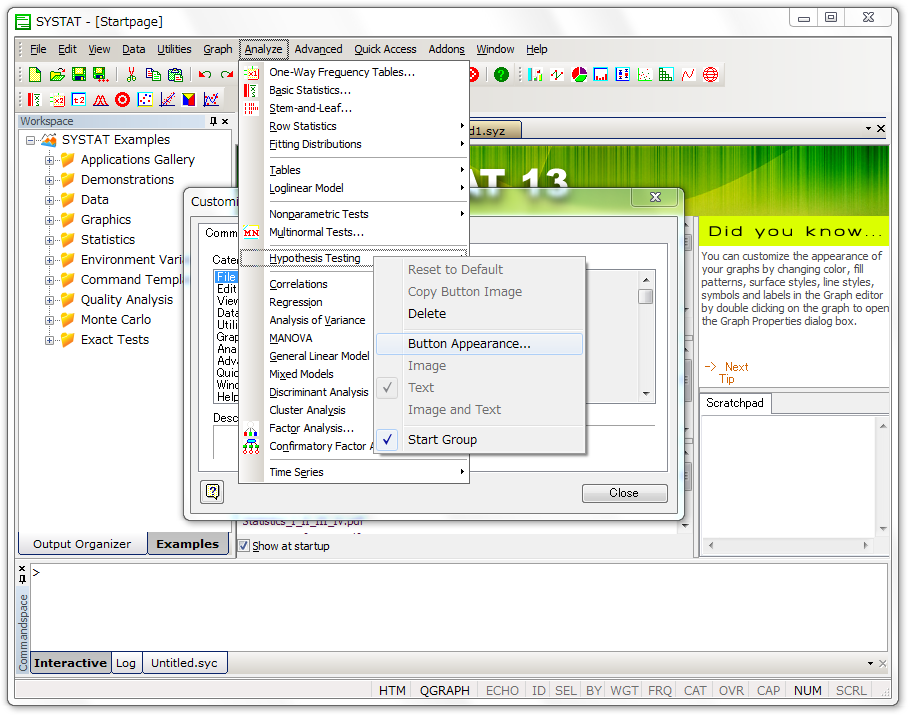This screenshot has width=909, height=715.
Task: Click the Cut scissors icon
Action: click(131, 74)
